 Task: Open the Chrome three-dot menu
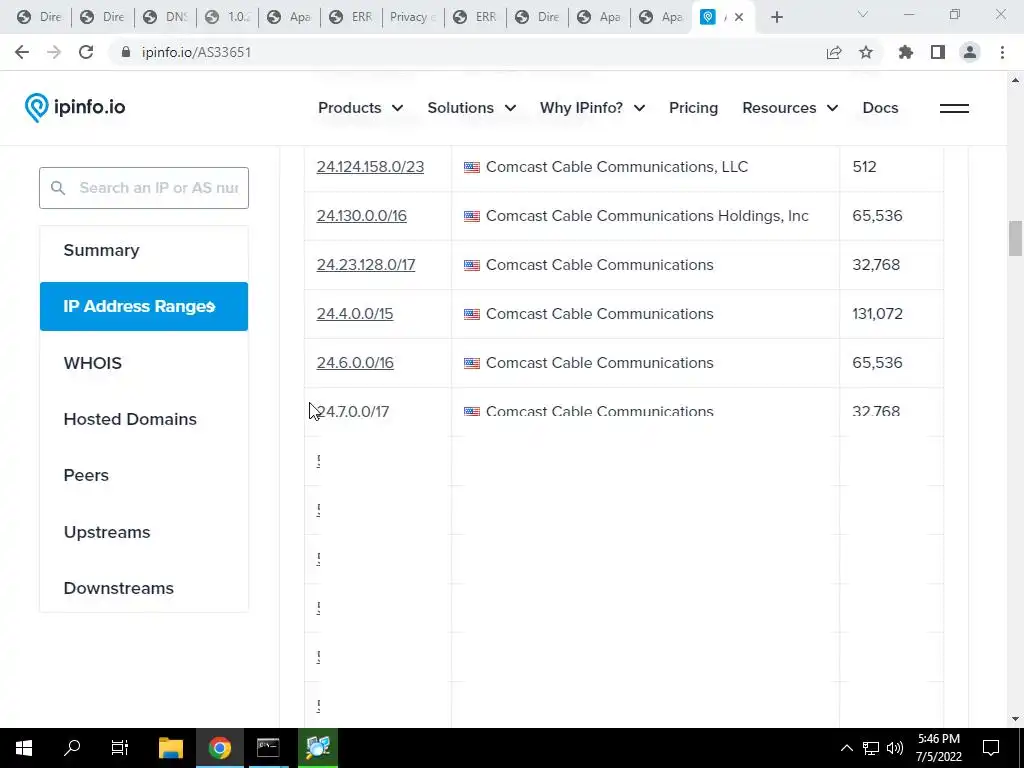pyautogui.click(x=1002, y=52)
